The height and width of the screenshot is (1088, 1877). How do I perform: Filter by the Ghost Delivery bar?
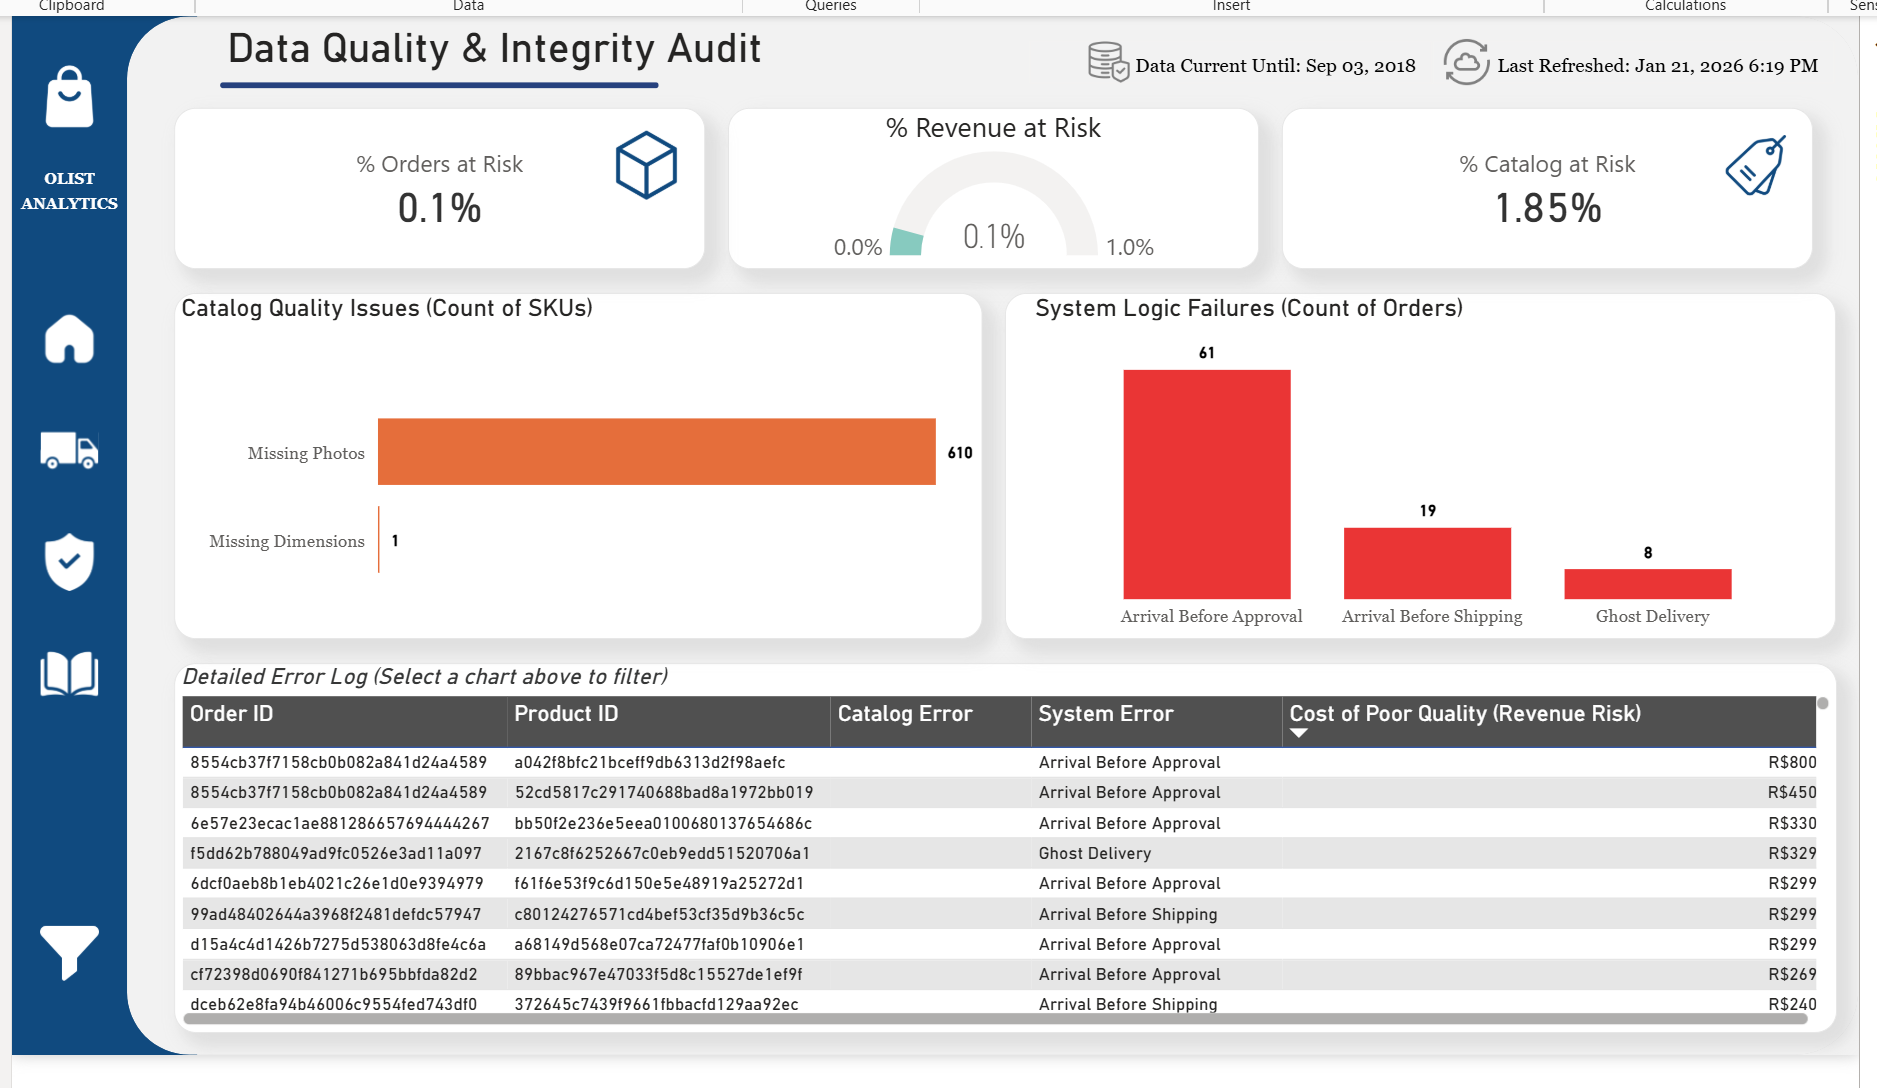[x=1647, y=584]
